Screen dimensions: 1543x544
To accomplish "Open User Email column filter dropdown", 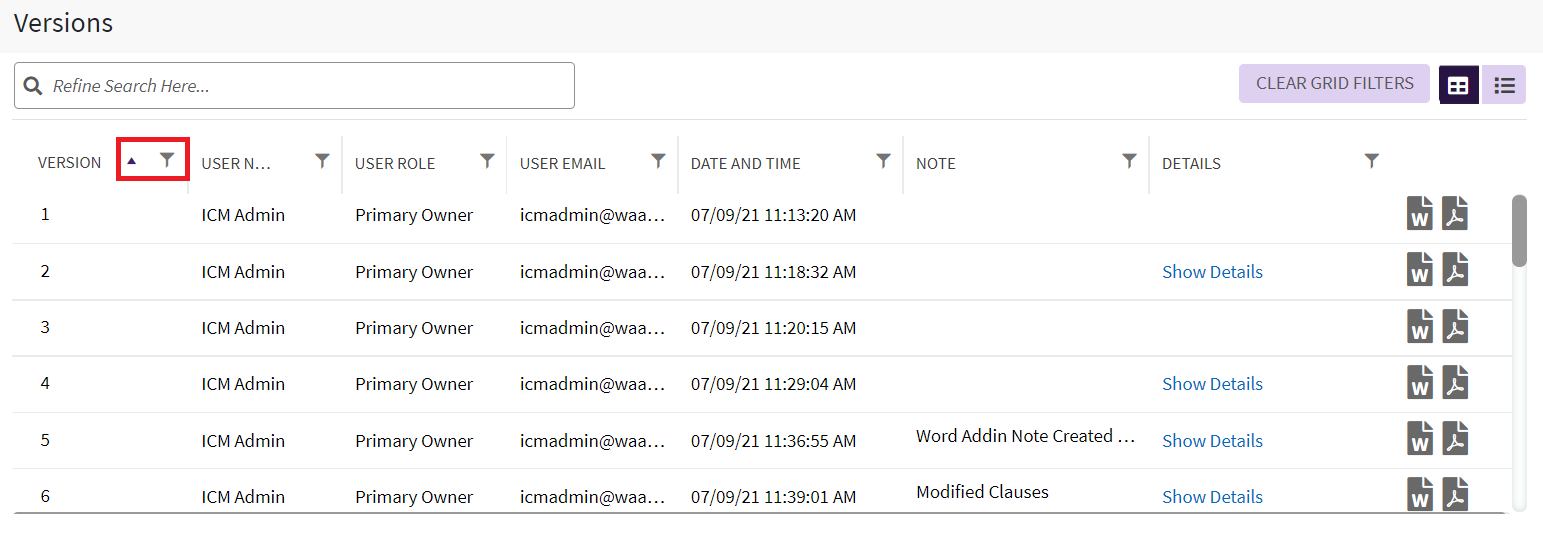I will tap(658, 161).
